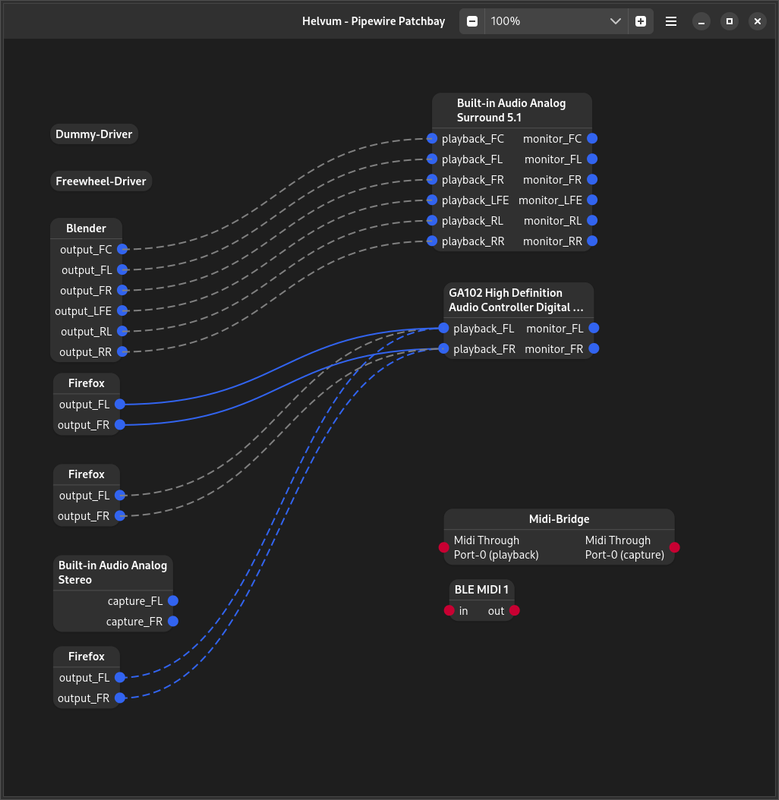
Task: Click capture_FL port on Analog Stereo
Action: coord(173,601)
